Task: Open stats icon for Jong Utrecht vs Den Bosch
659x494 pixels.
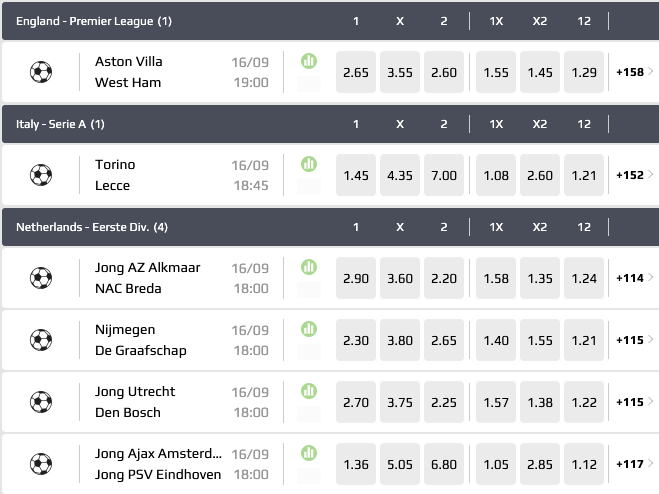Action: 309,390
